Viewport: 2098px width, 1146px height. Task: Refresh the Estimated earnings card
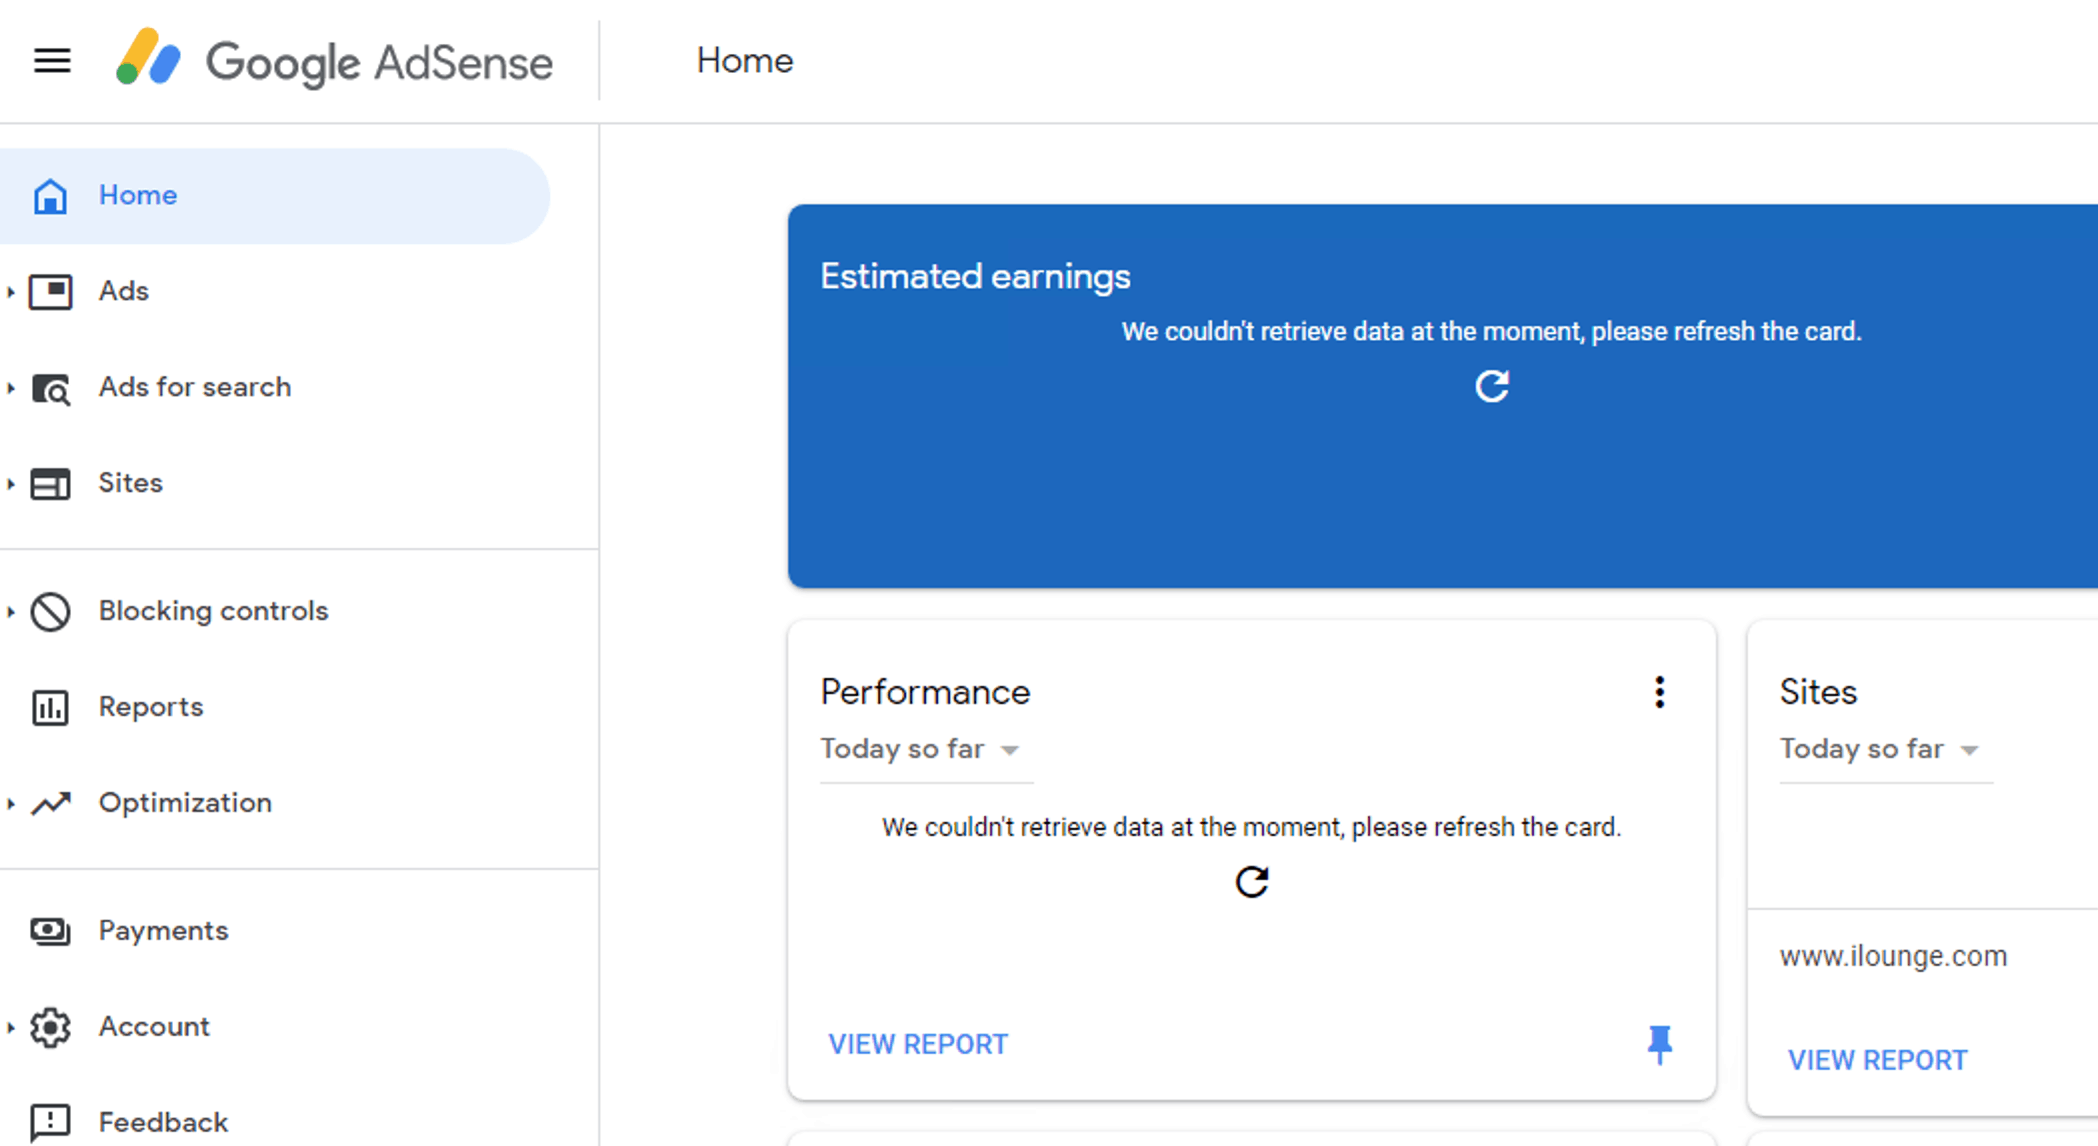click(1491, 386)
